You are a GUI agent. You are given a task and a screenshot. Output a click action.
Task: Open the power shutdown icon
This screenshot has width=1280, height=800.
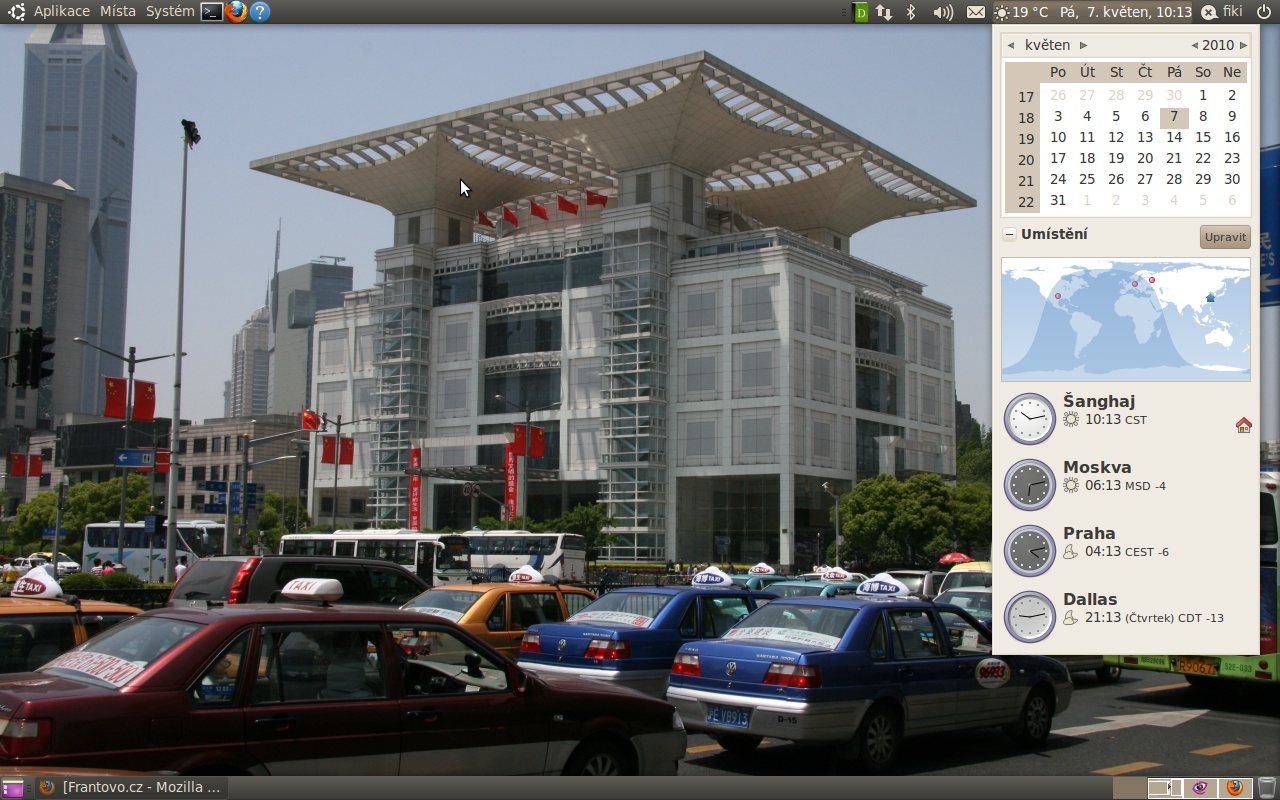[x=1264, y=12]
